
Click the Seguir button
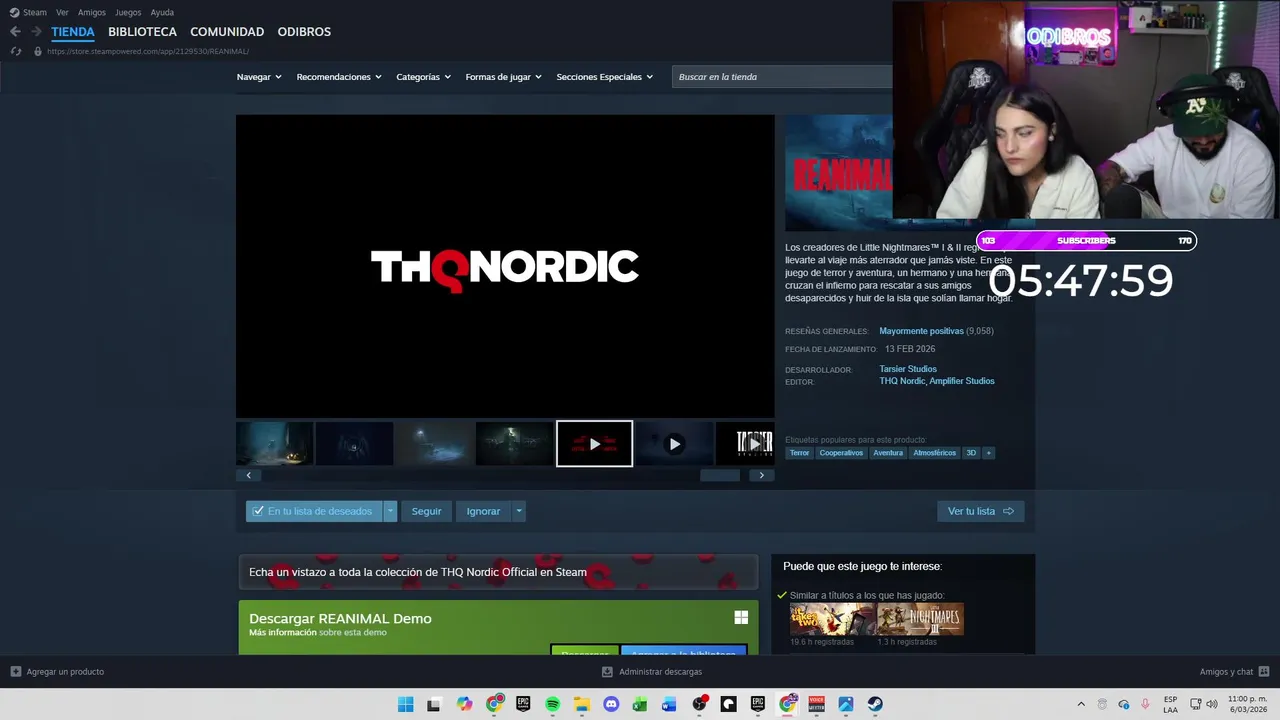(x=426, y=511)
